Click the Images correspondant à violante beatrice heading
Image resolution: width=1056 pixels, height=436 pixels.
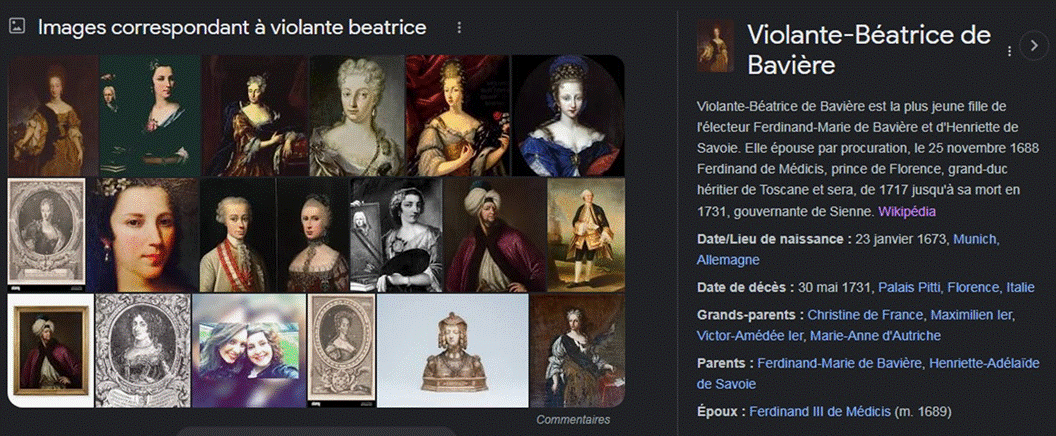point(232,28)
